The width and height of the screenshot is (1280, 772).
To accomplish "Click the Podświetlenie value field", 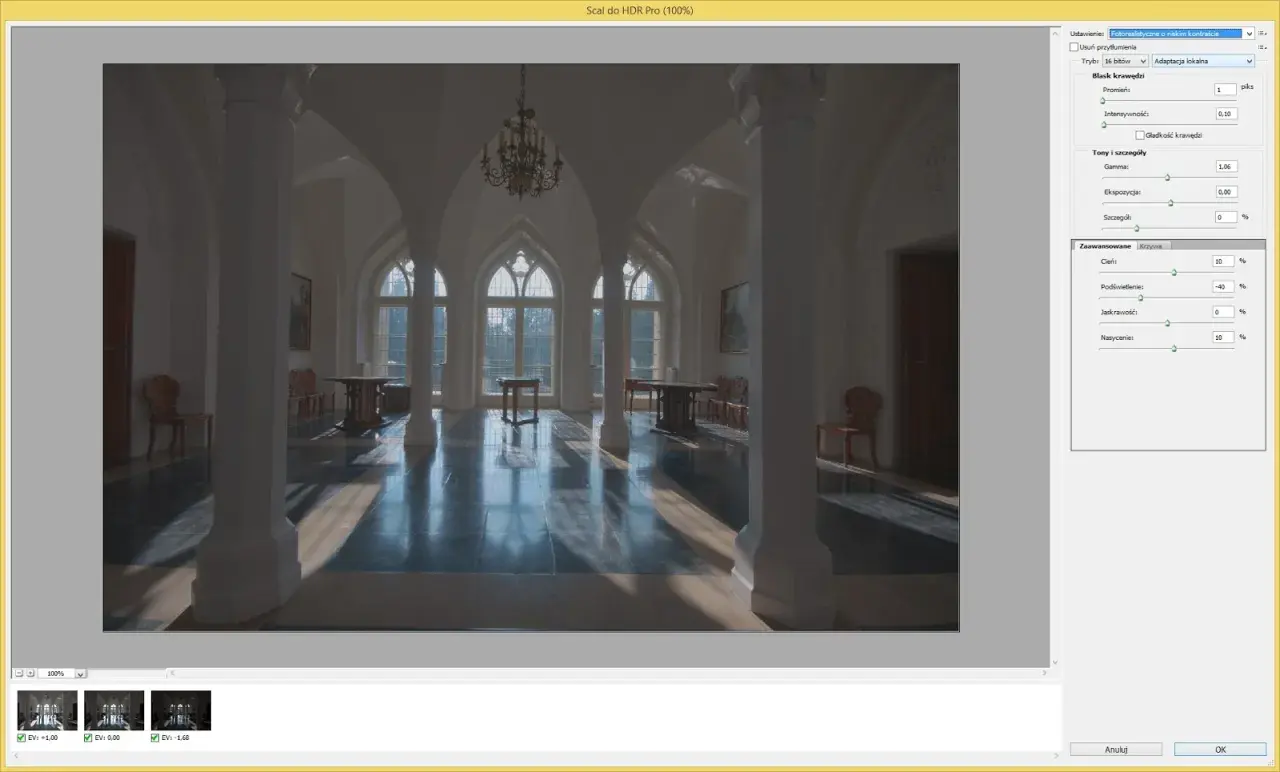I will 1223,286.
